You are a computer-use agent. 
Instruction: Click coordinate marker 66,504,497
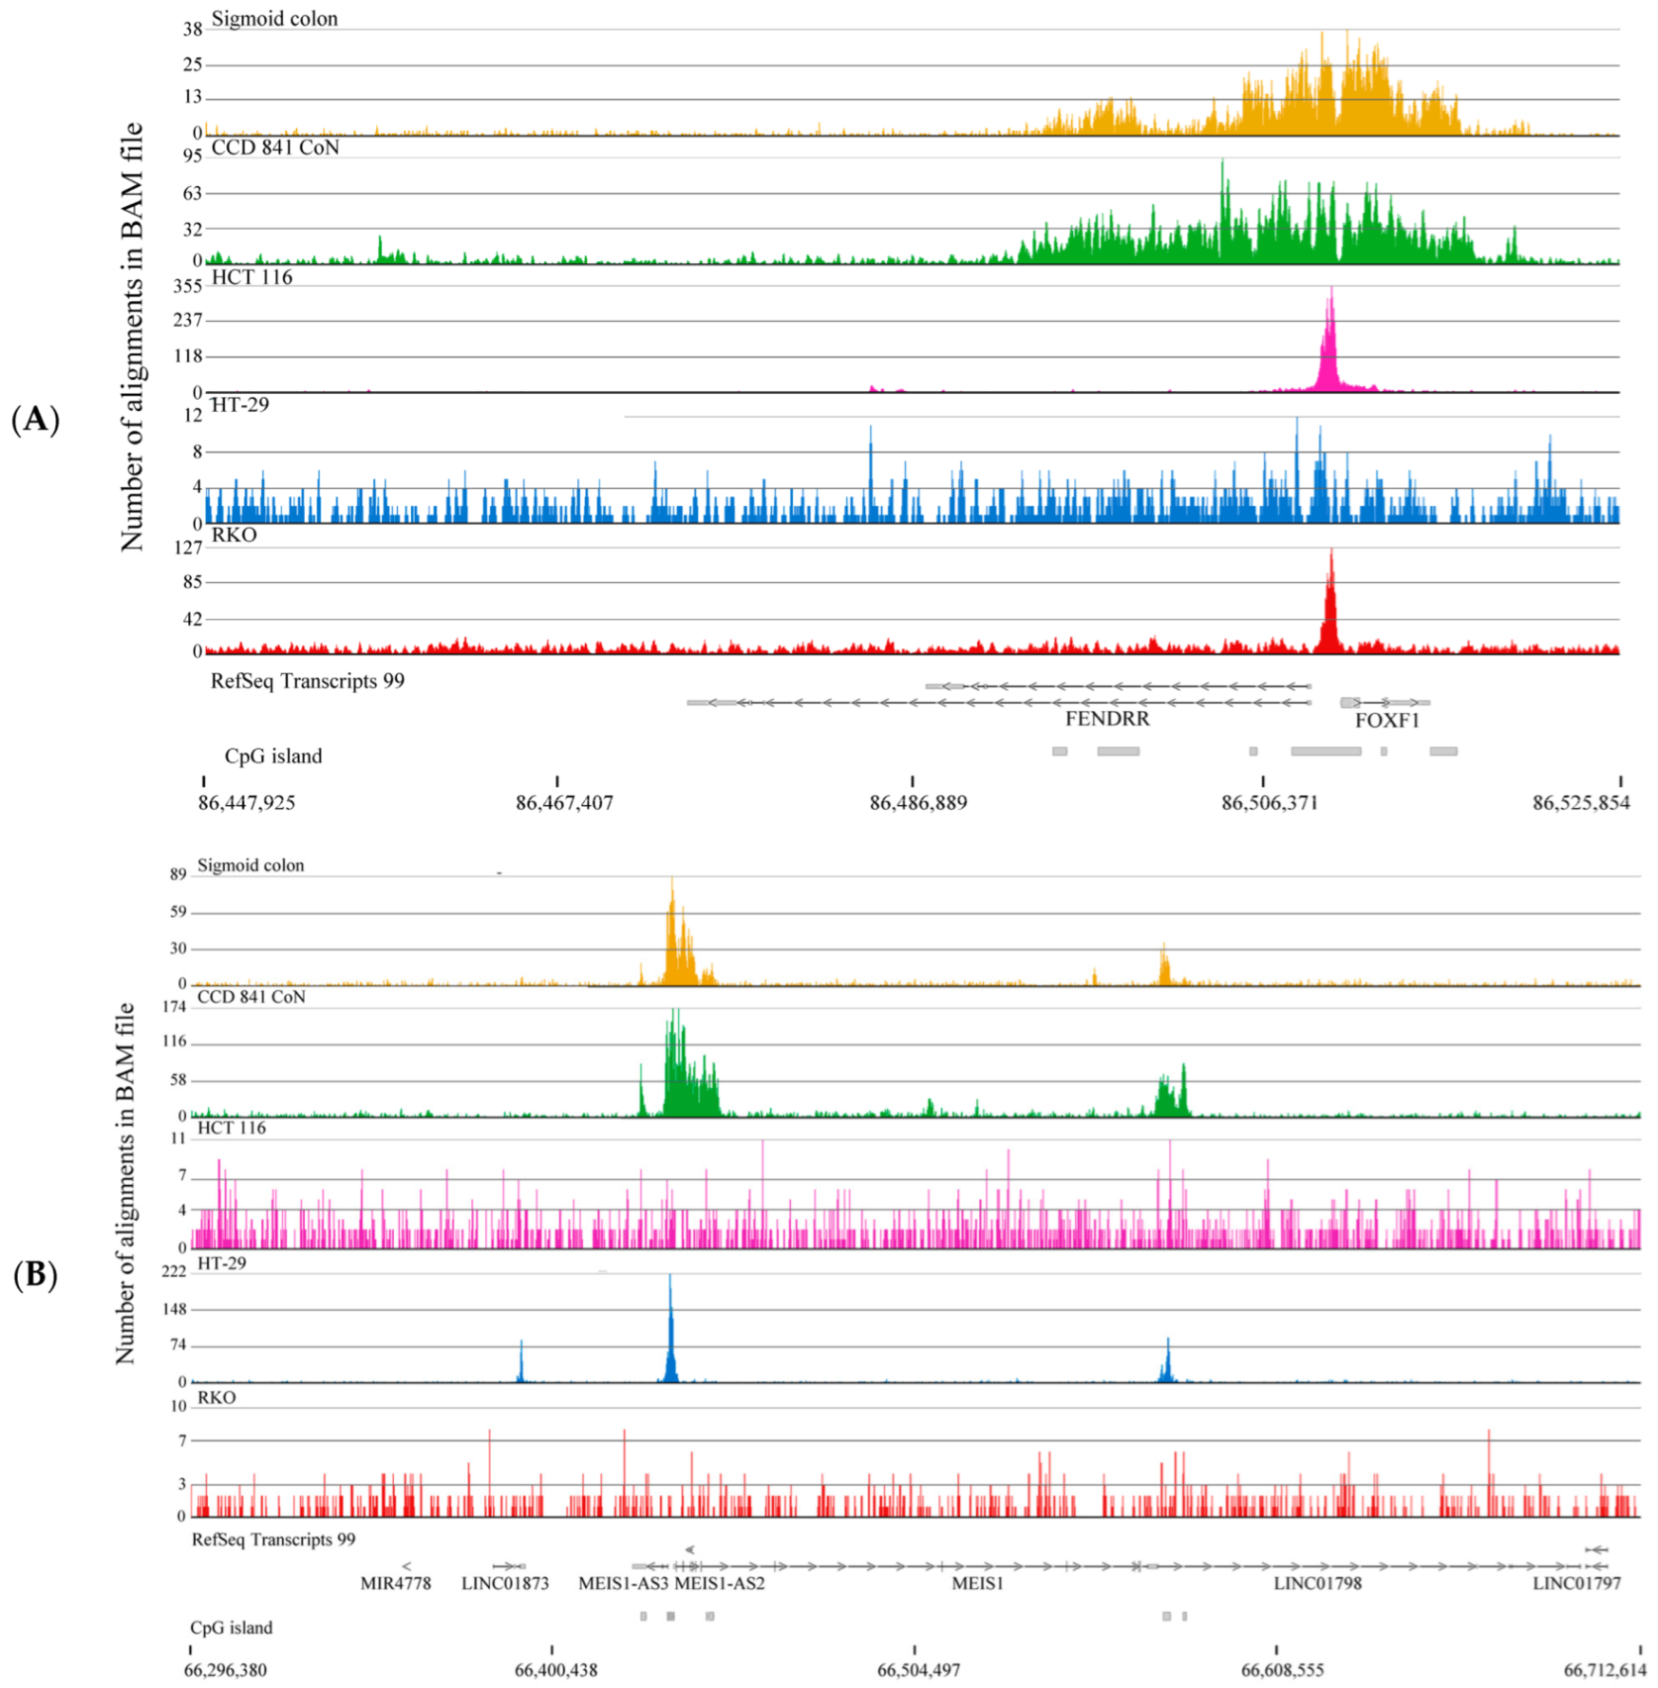[x=918, y=1670]
